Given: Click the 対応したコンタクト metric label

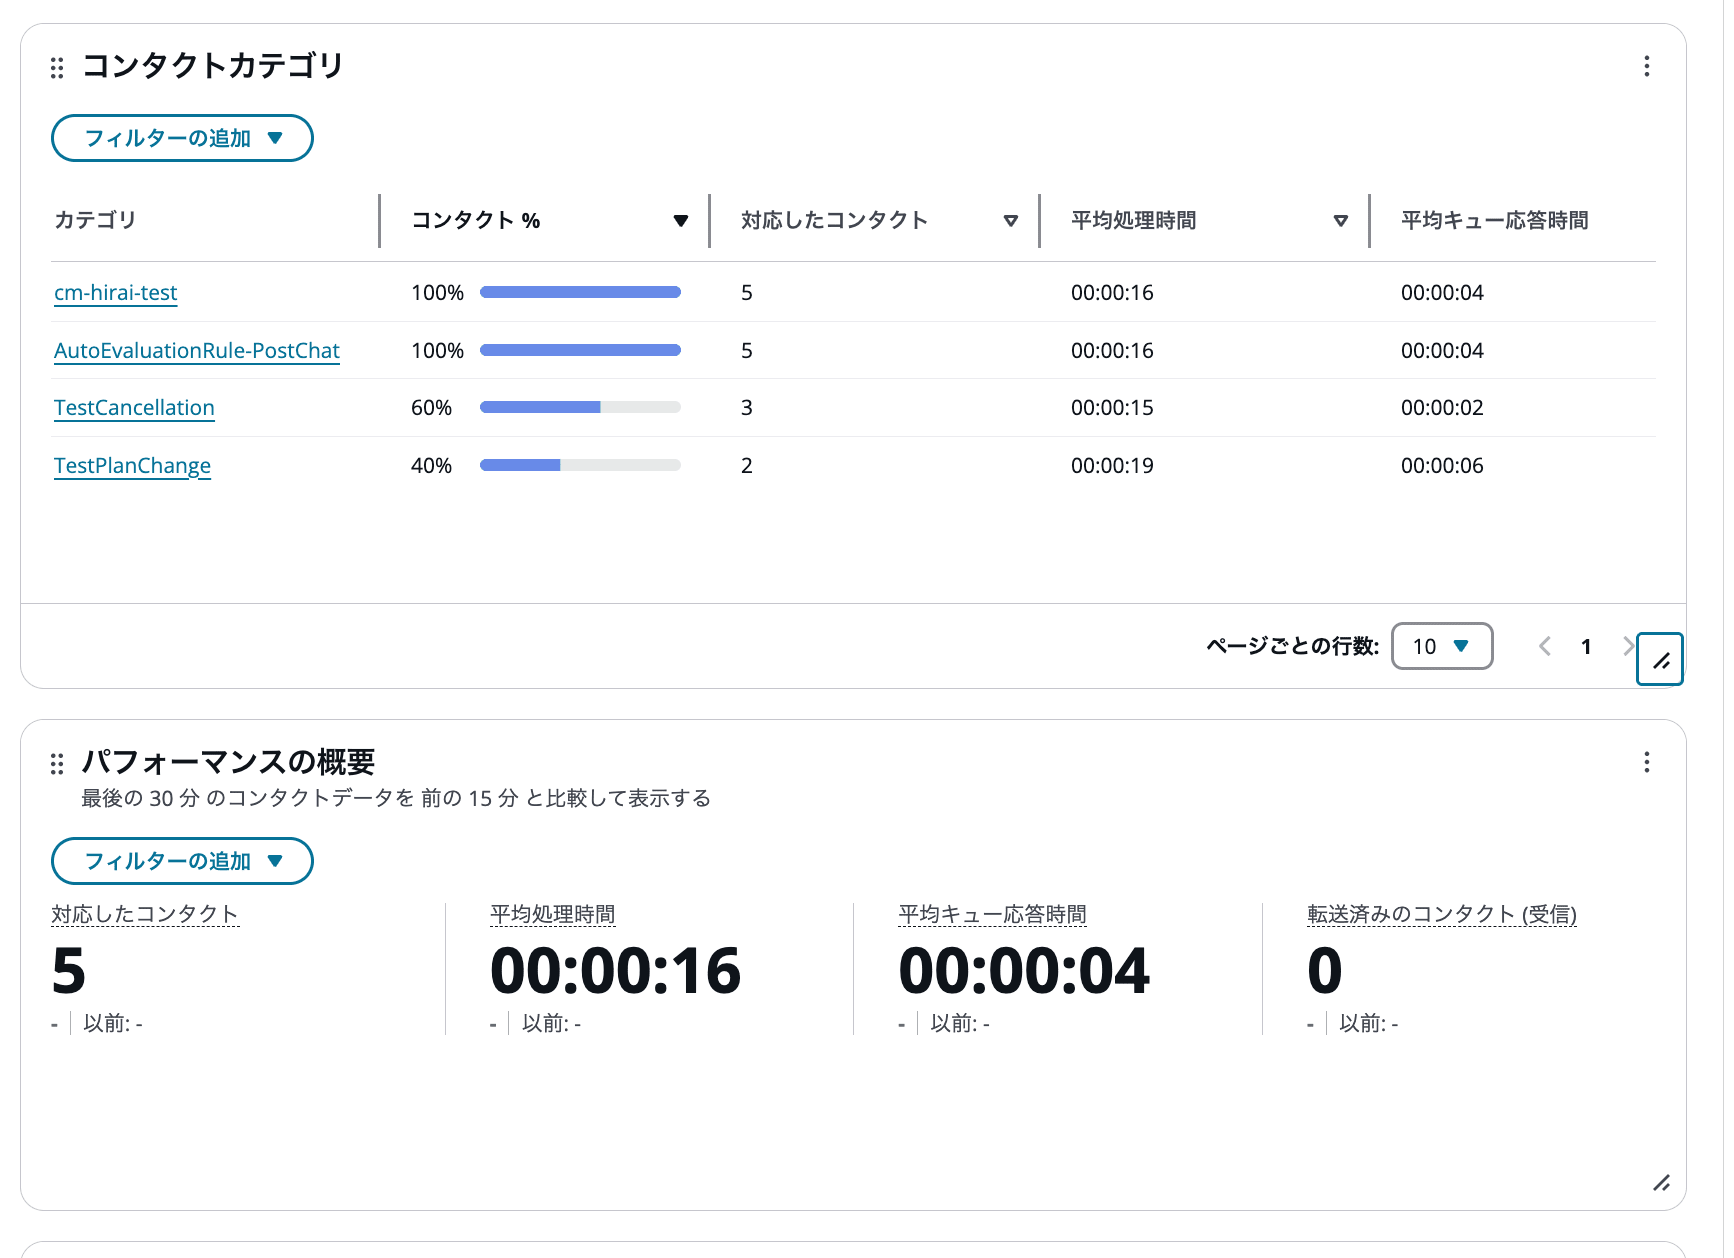Looking at the screenshot, I should [x=145, y=914].
